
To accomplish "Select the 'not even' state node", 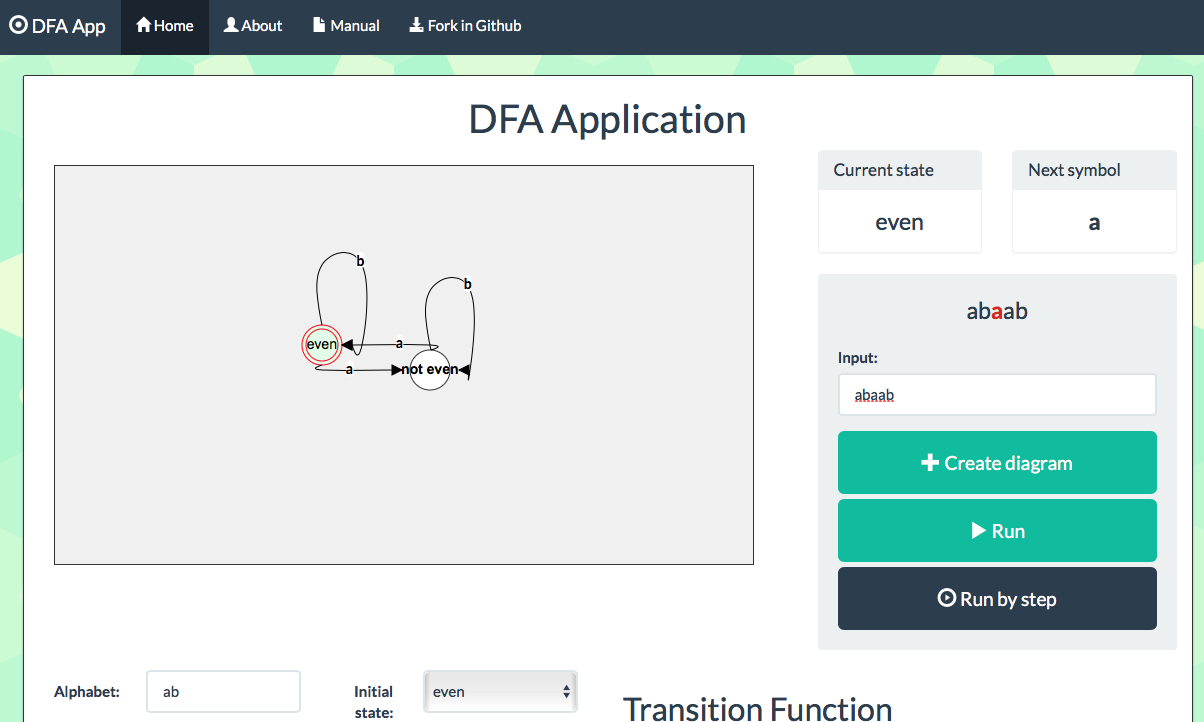I will (x=430, y=370).
